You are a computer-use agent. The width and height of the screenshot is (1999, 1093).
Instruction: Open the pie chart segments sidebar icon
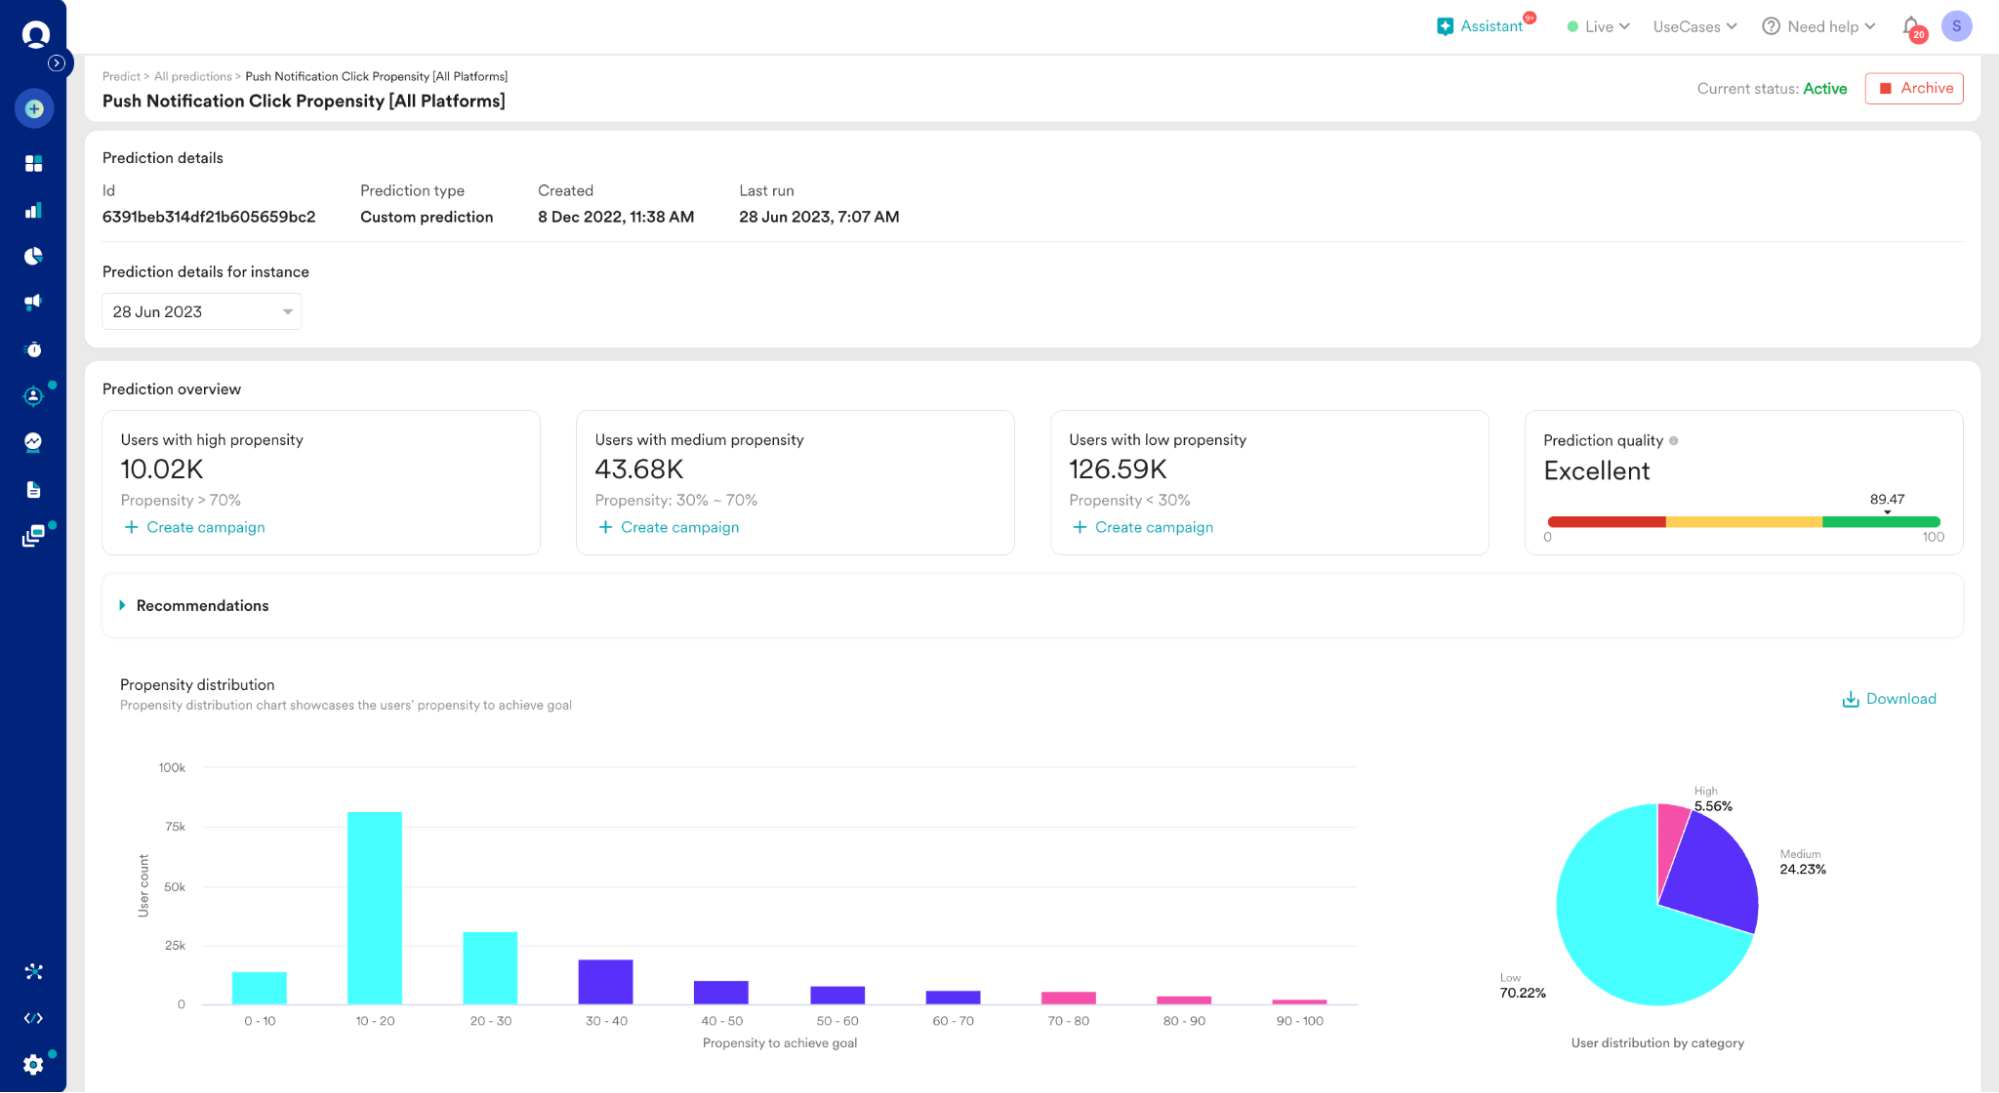[x=34, y=256]
